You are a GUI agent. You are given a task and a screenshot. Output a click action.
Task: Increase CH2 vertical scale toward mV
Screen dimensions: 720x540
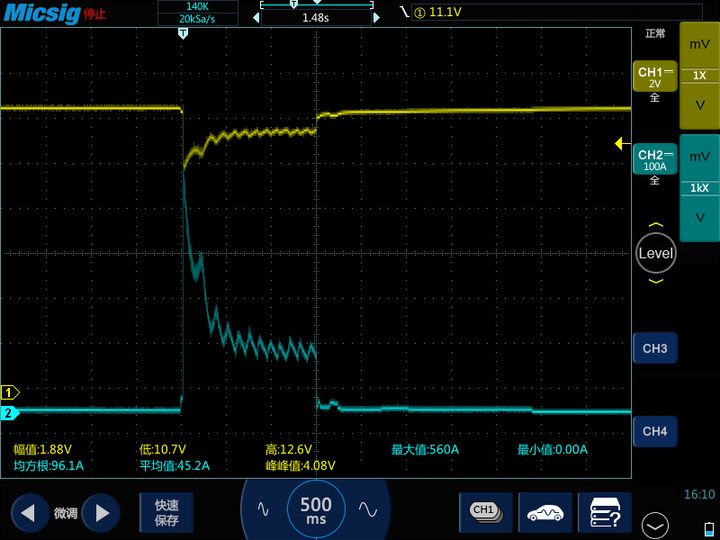click(x=699, y=157)
